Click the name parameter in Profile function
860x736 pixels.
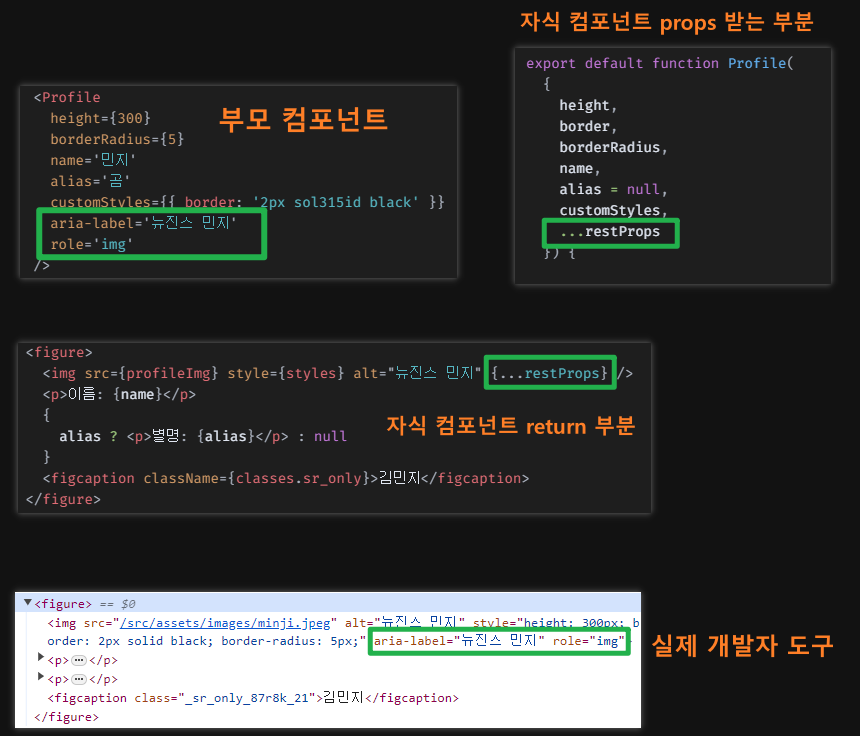click(580, 168)
